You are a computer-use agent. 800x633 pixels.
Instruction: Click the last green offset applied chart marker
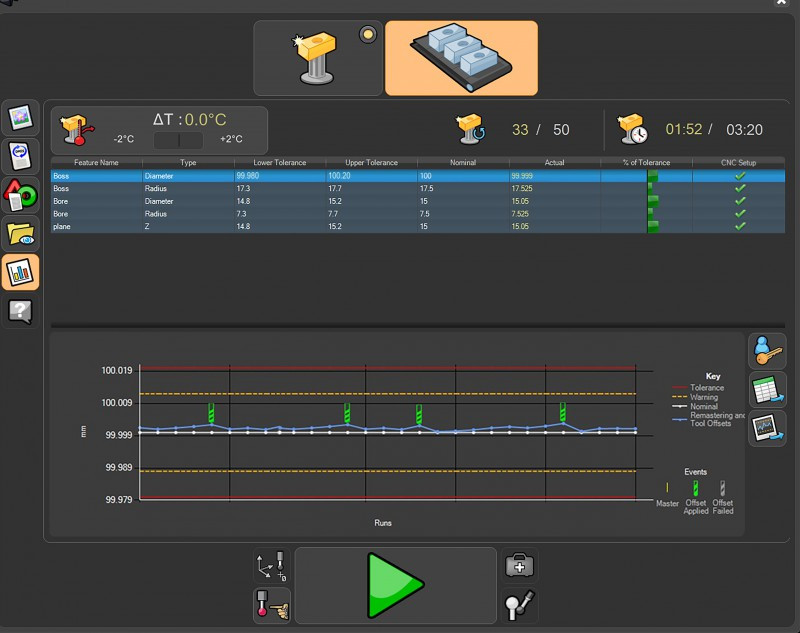563,412
